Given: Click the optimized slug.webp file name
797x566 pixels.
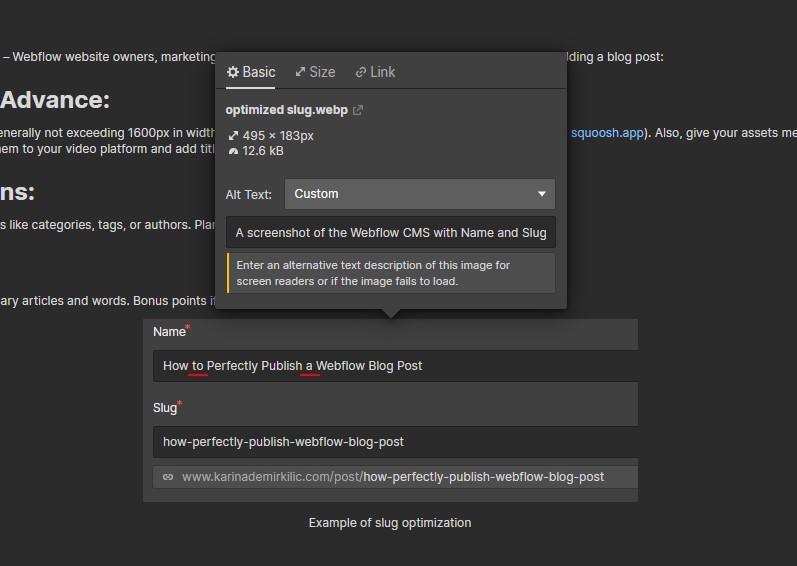Looking at the screenshot, I should [287, 110].
